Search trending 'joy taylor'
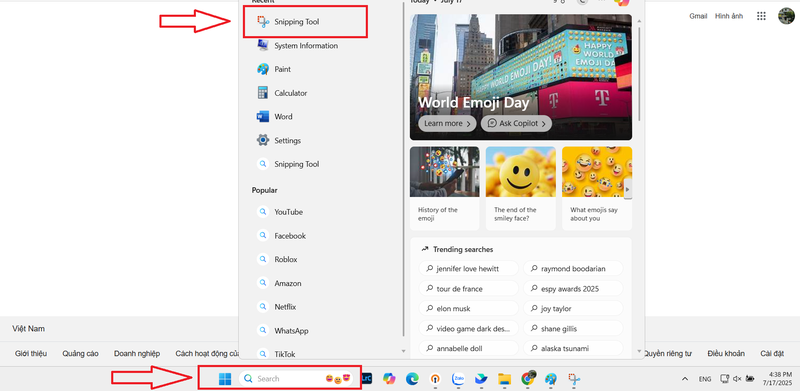Viewport: 800px width, 391px height. click(x=573, y=308)
